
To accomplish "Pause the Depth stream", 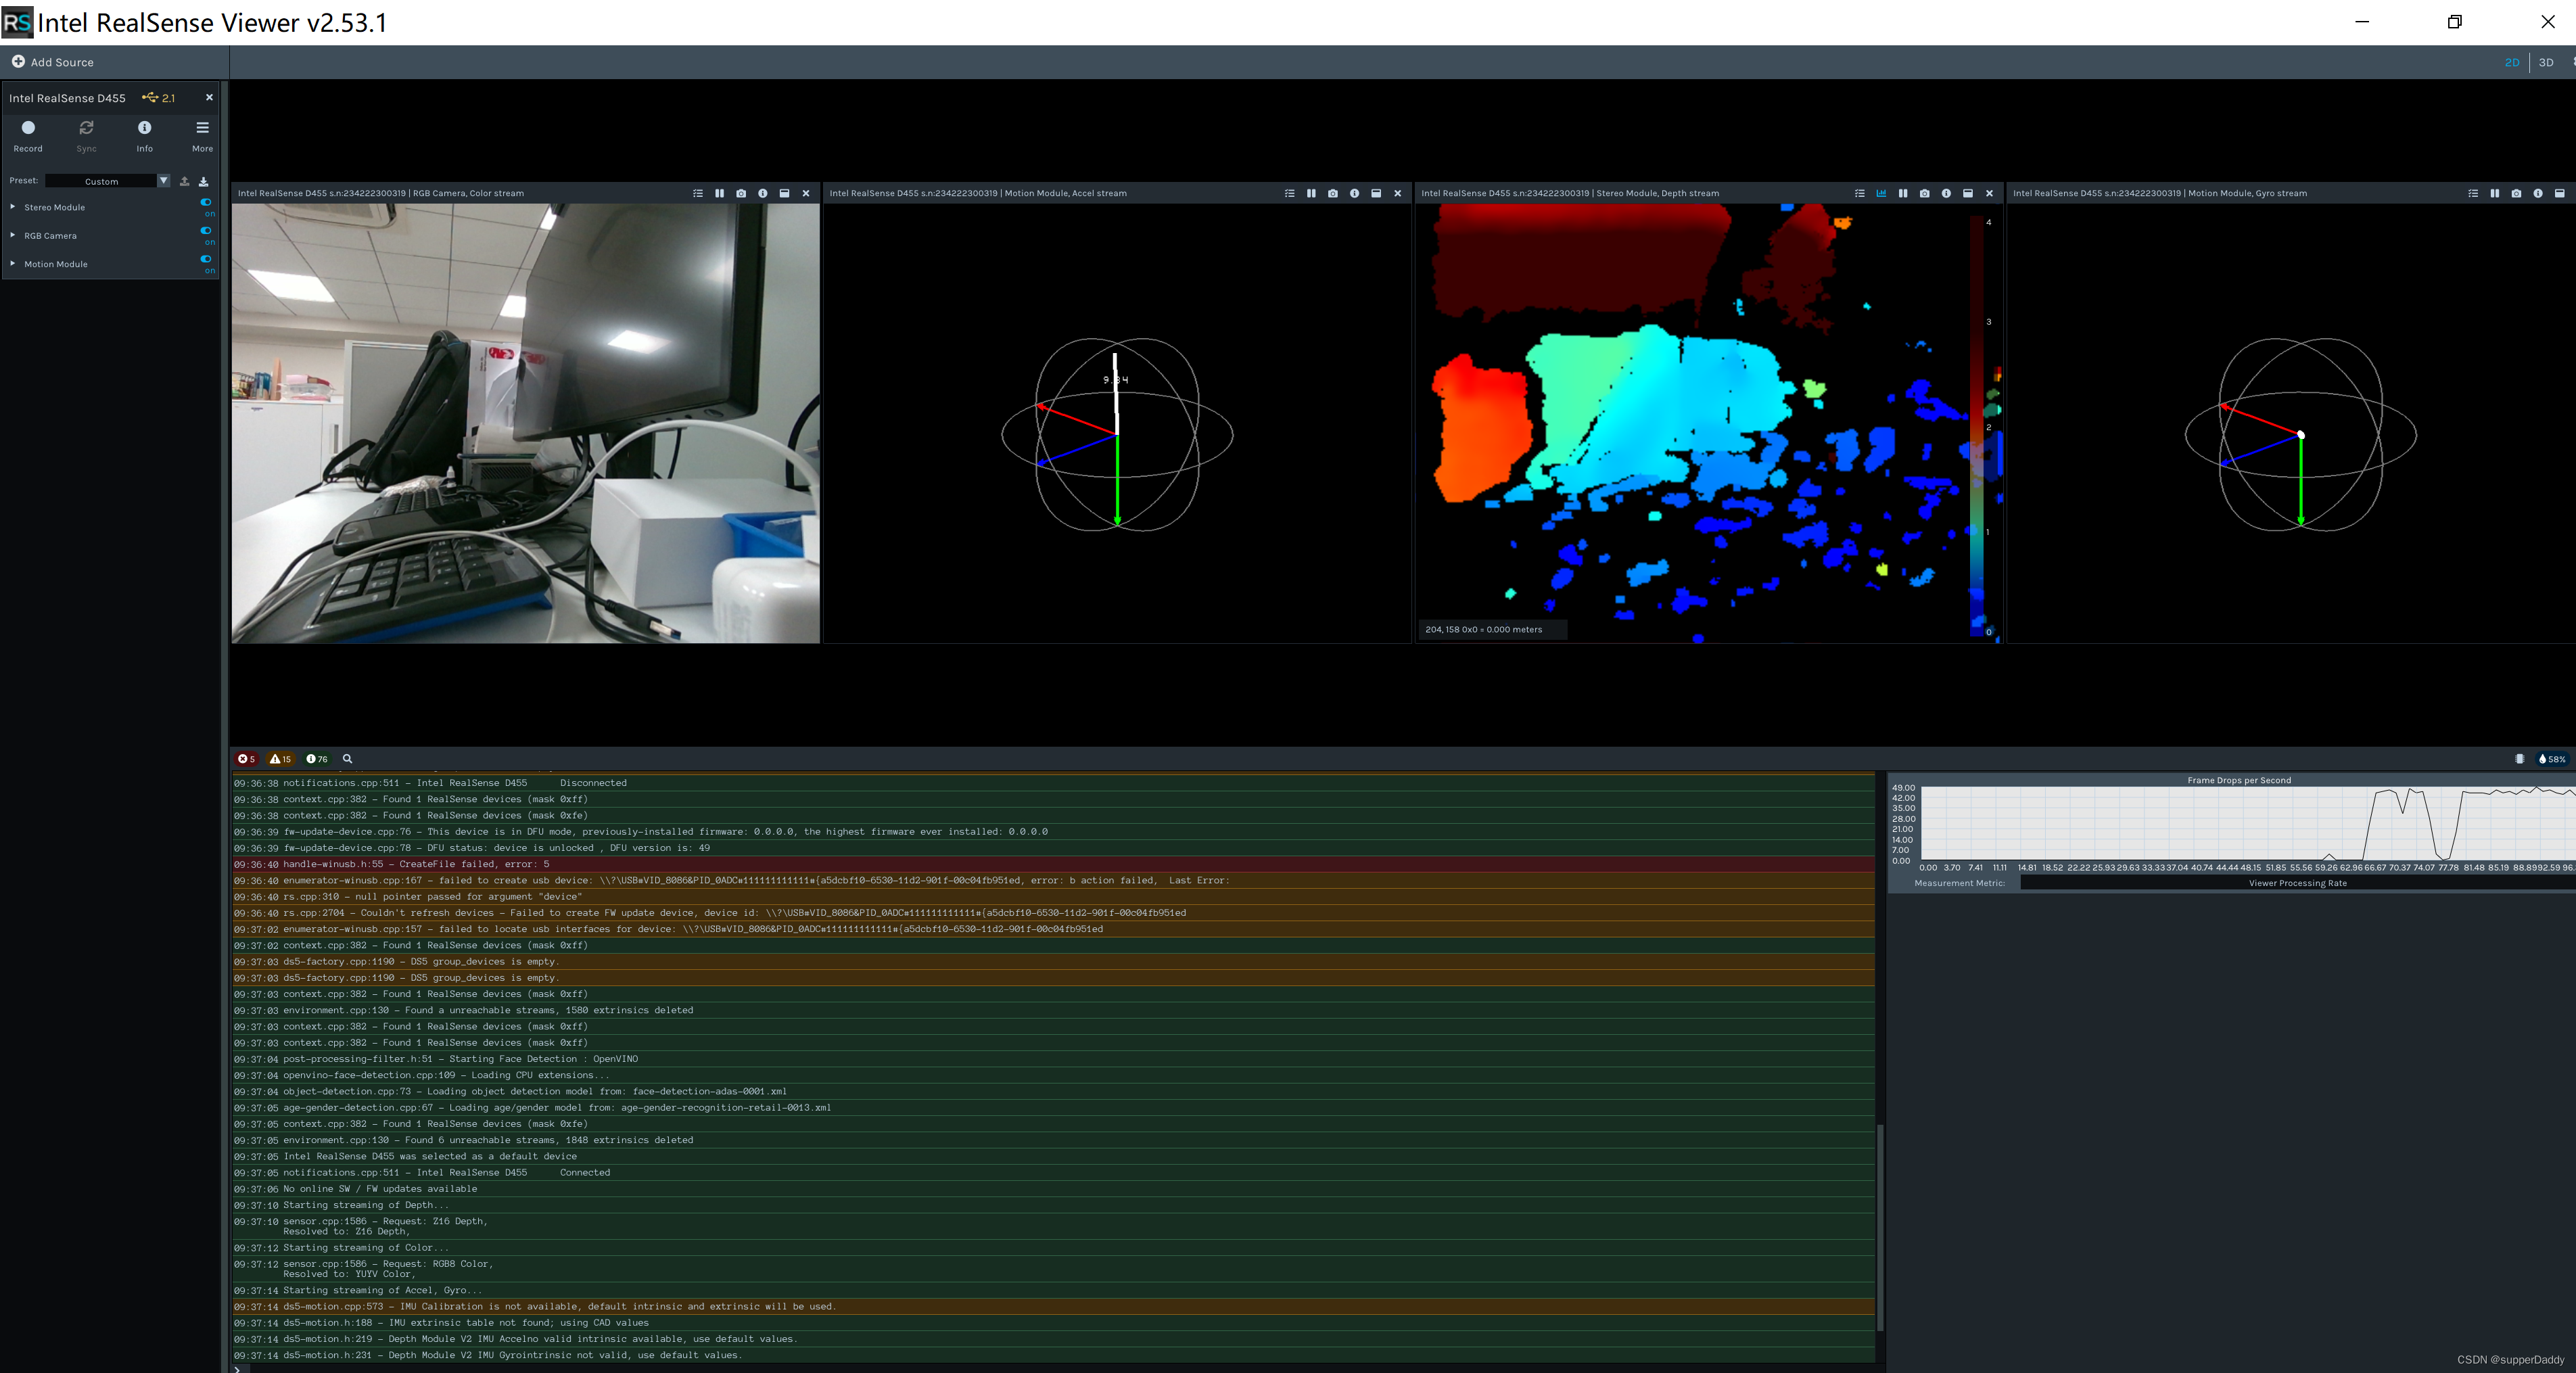I will pos(1903,193).
